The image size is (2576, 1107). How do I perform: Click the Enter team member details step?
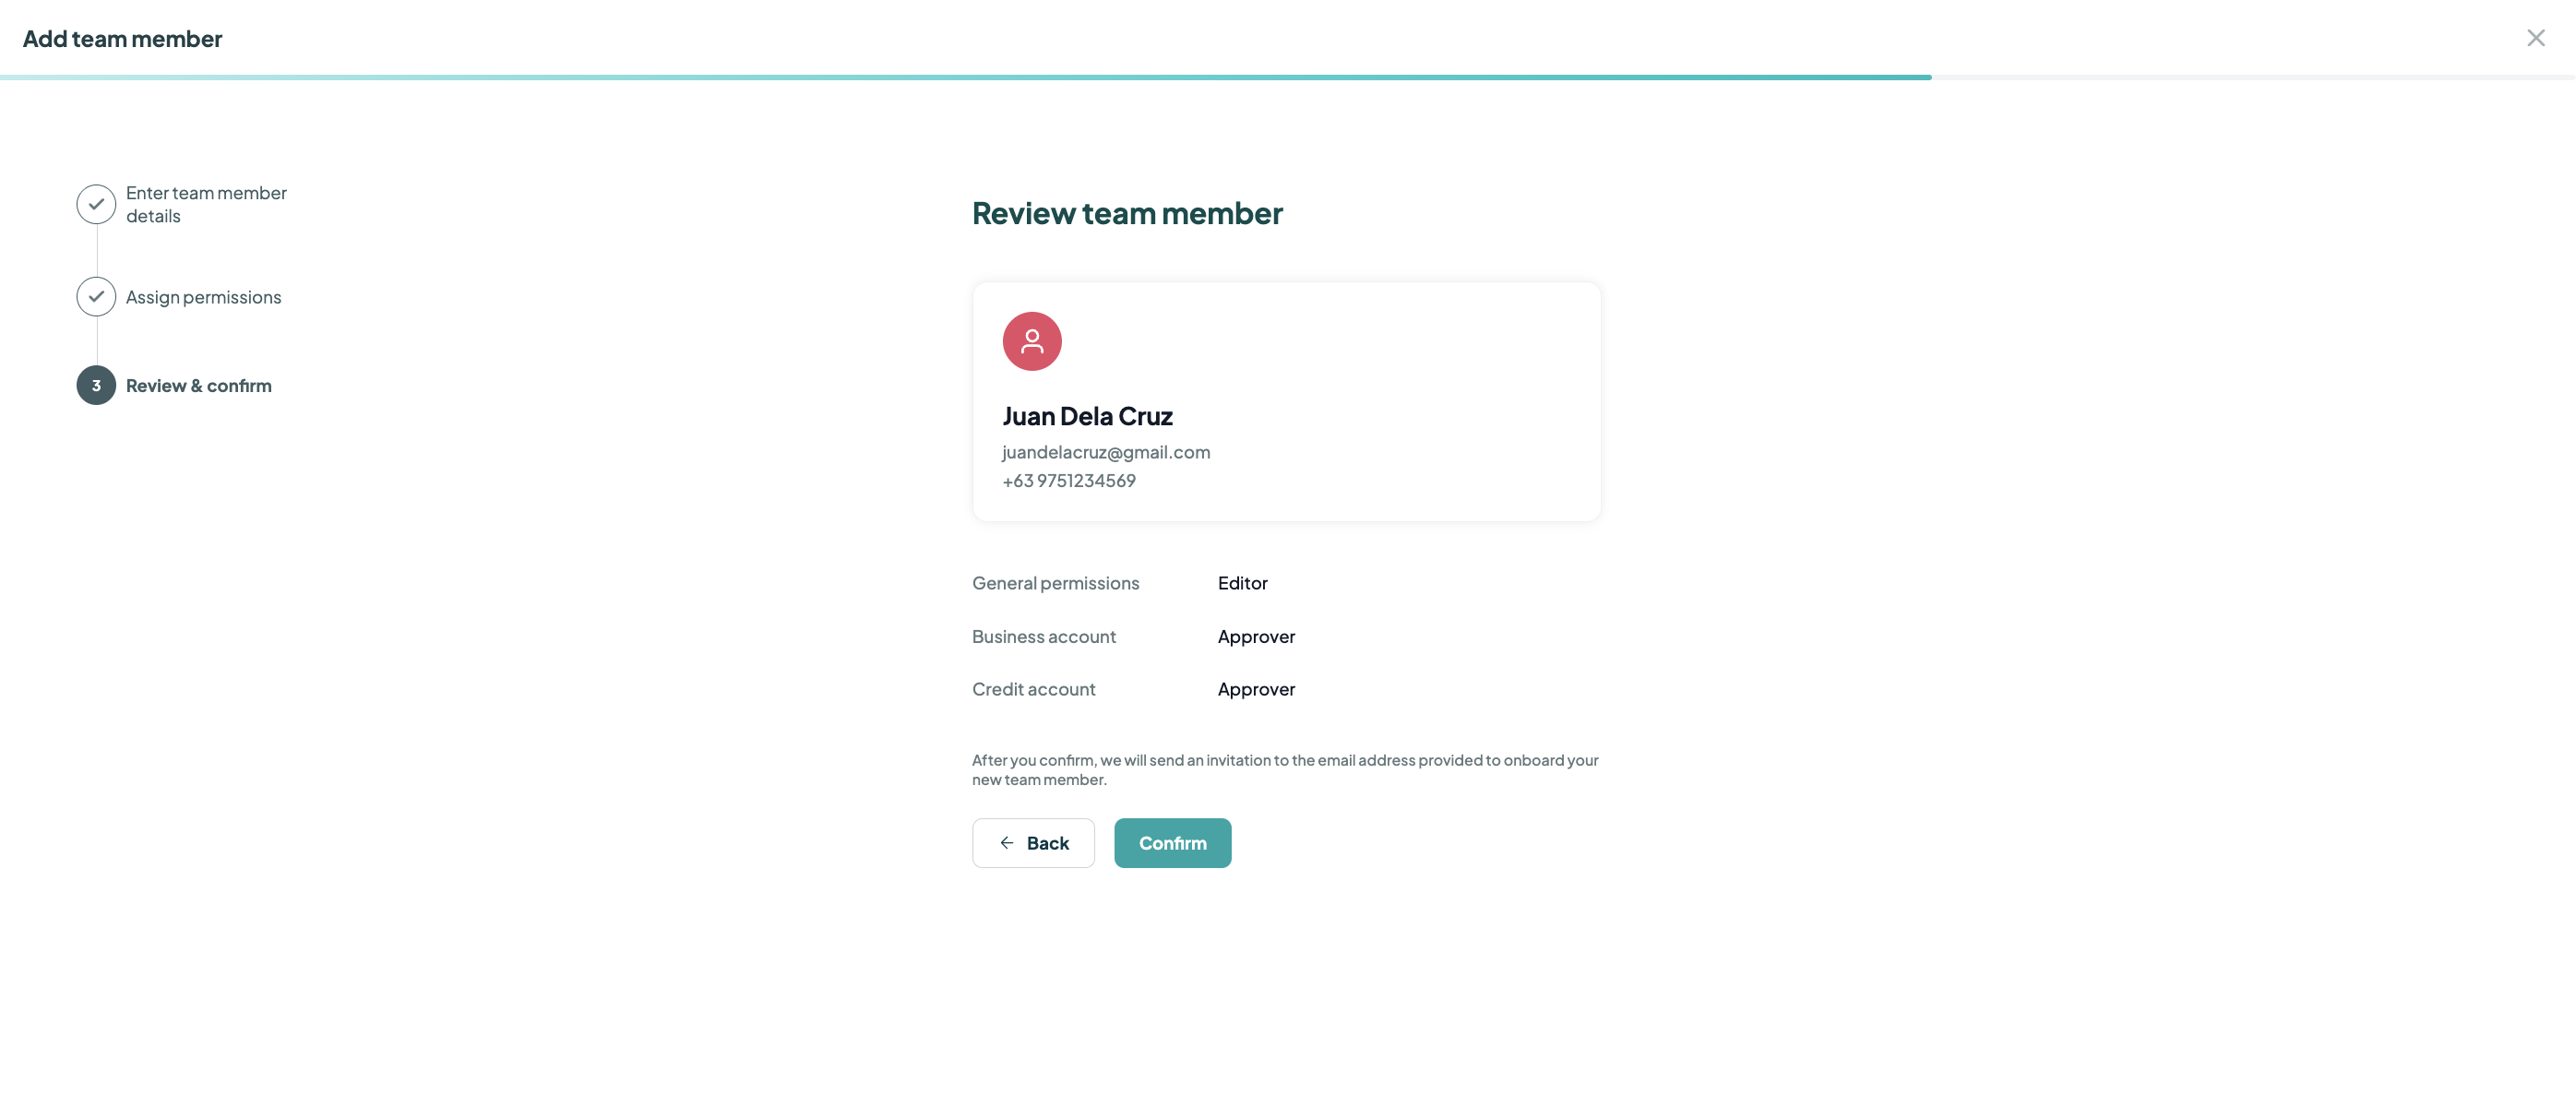click(x=206, y=203)
